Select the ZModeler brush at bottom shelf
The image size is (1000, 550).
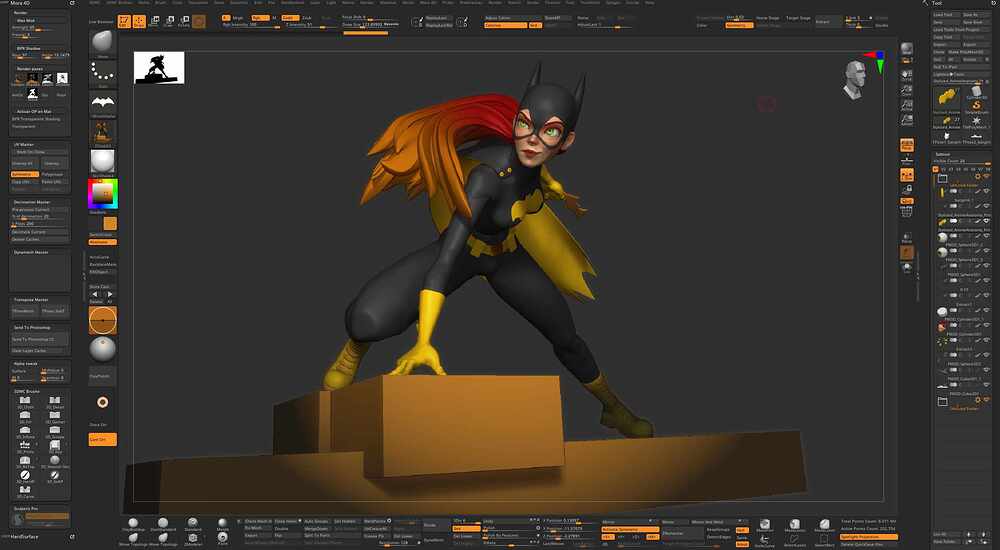pos(193,539)
